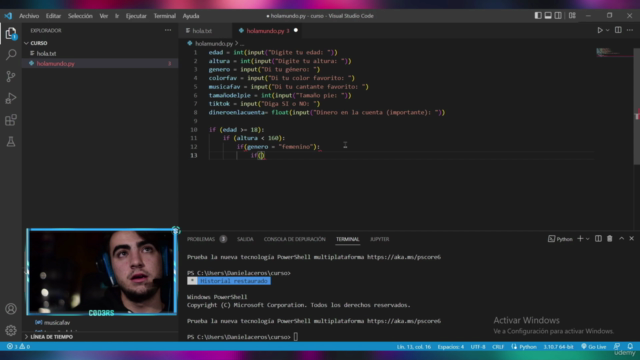Kill the terminal with trash icon
The width and height of the screenshot is (640, 360).
pos(609,239)
